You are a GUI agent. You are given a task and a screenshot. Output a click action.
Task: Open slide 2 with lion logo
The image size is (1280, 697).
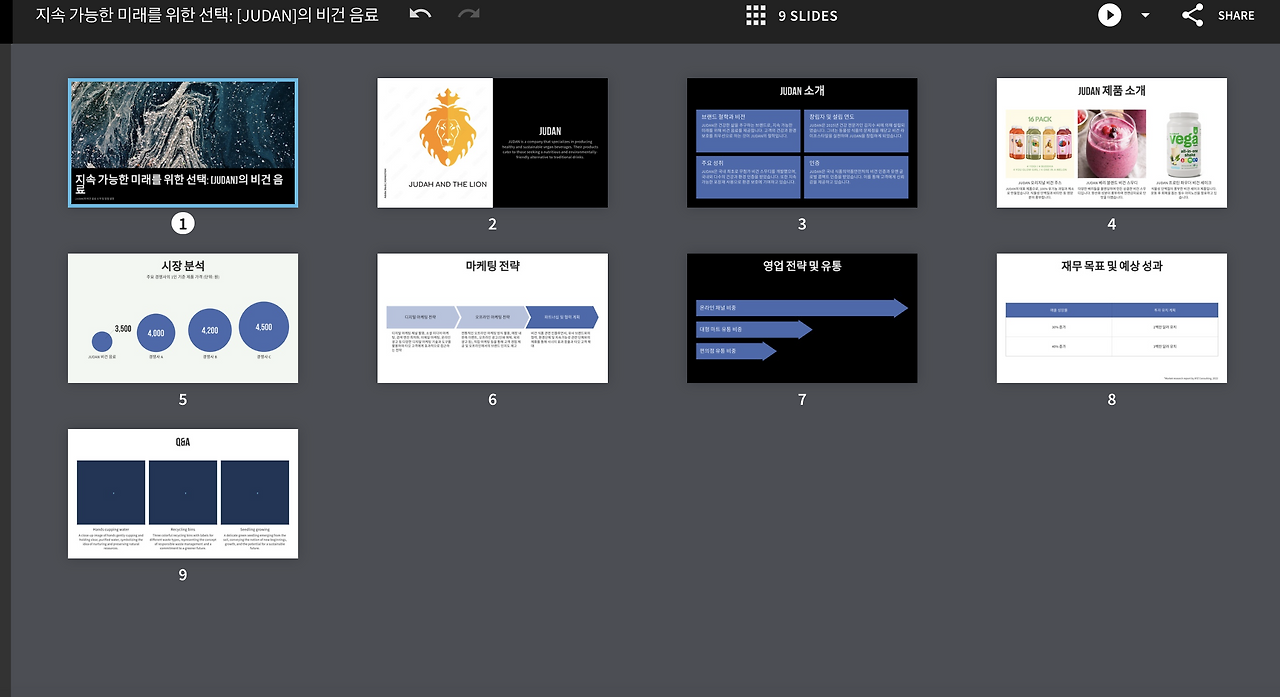(x=492, y=143)
